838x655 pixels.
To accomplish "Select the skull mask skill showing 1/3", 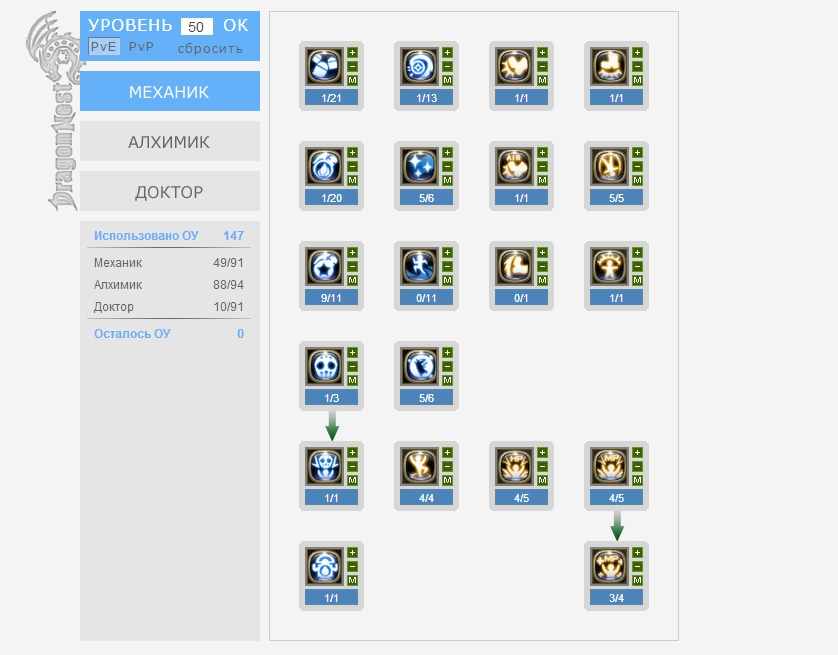I will (x=324, y=367).
